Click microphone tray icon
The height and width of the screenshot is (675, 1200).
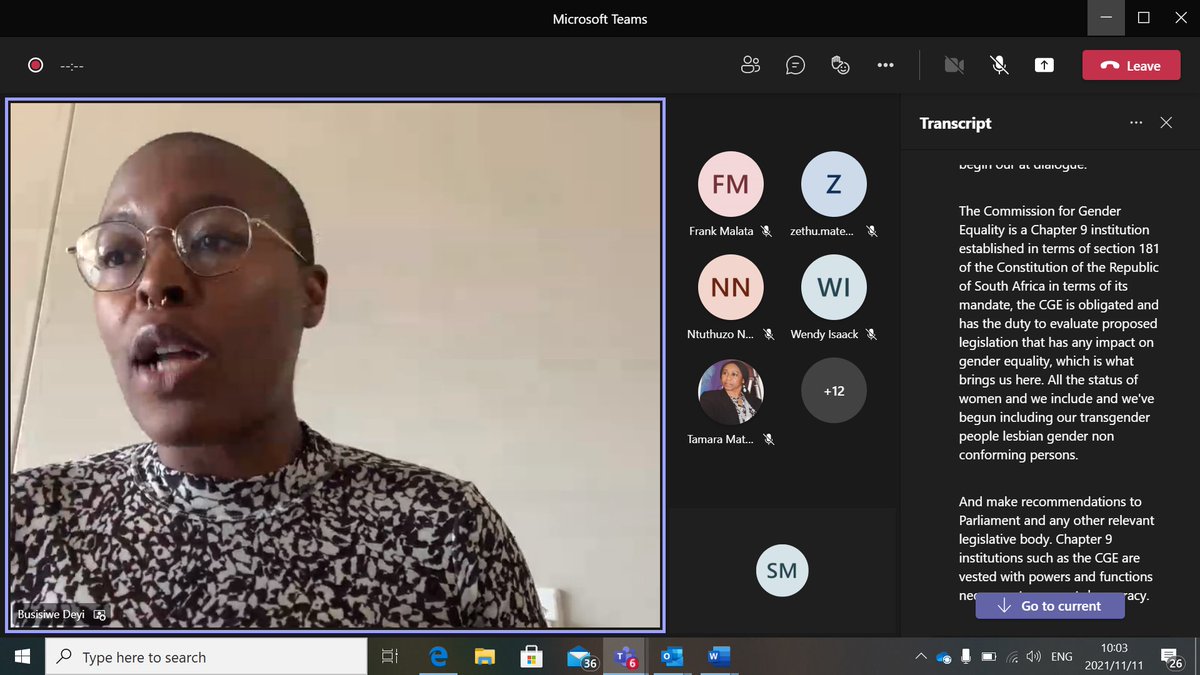(x=966, y=657)
